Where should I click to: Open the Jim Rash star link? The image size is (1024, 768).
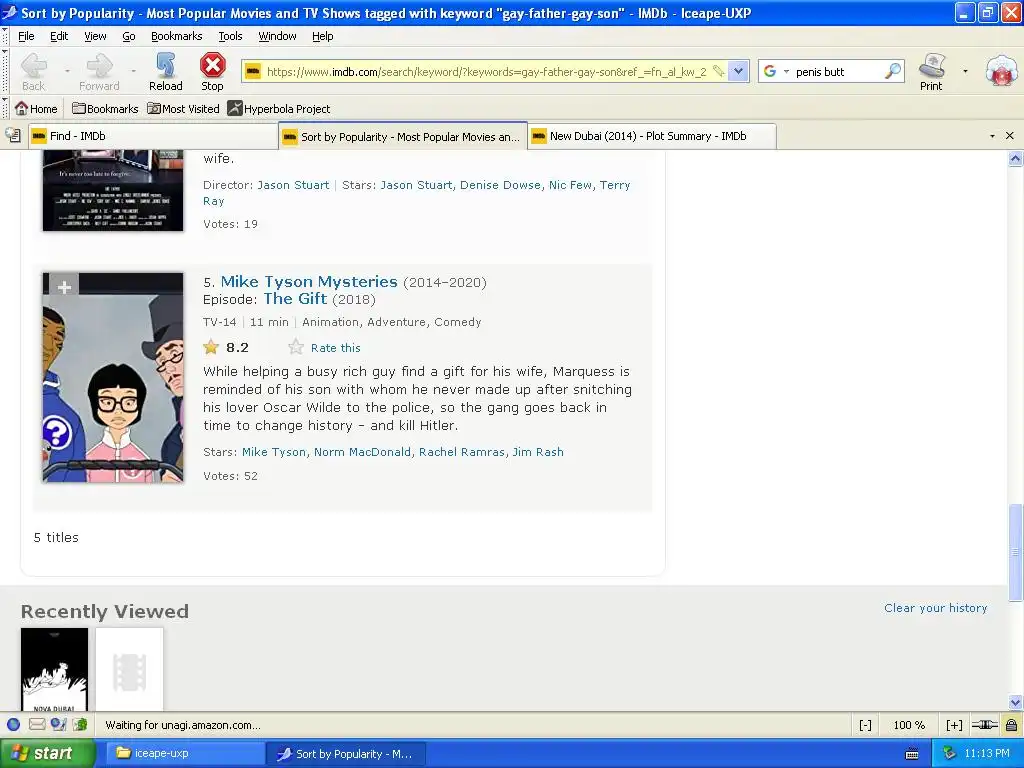click(x=537, y=452)
